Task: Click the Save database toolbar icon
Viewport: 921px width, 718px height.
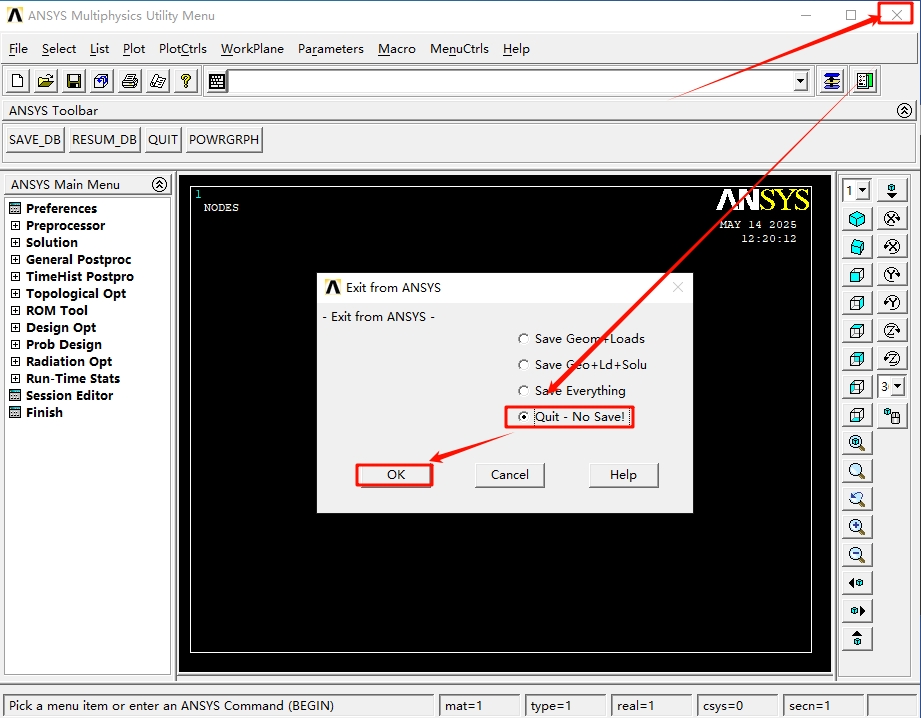Action: click(74, 81)
